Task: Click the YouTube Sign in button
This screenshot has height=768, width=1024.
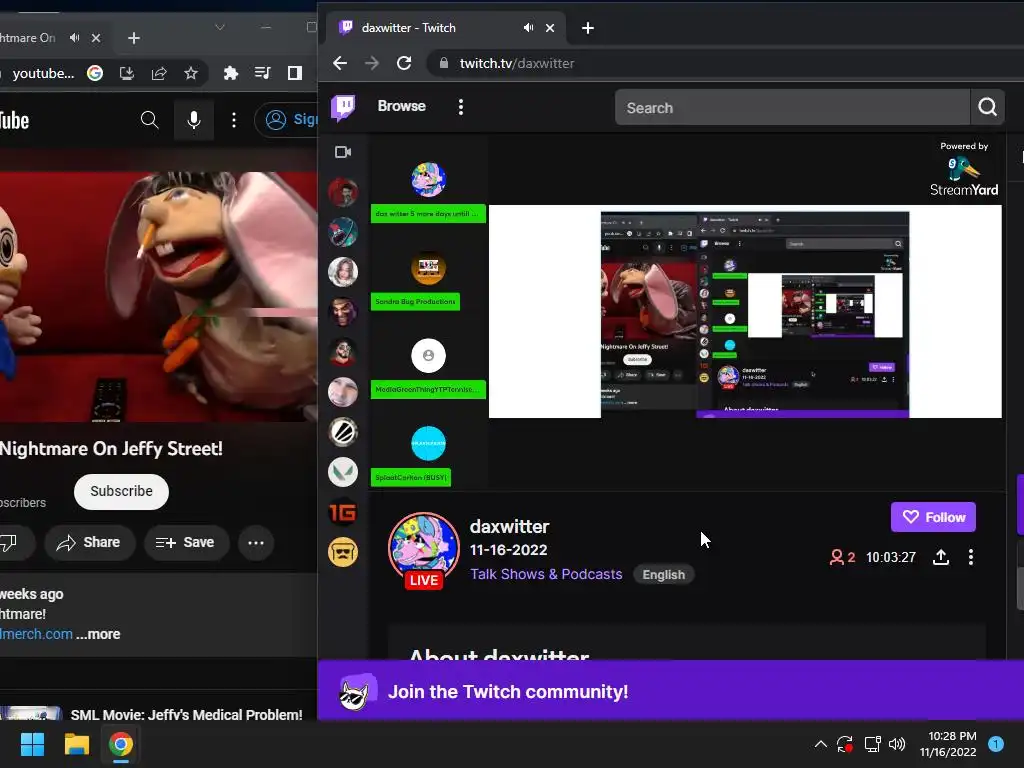Action: (287, 120)
